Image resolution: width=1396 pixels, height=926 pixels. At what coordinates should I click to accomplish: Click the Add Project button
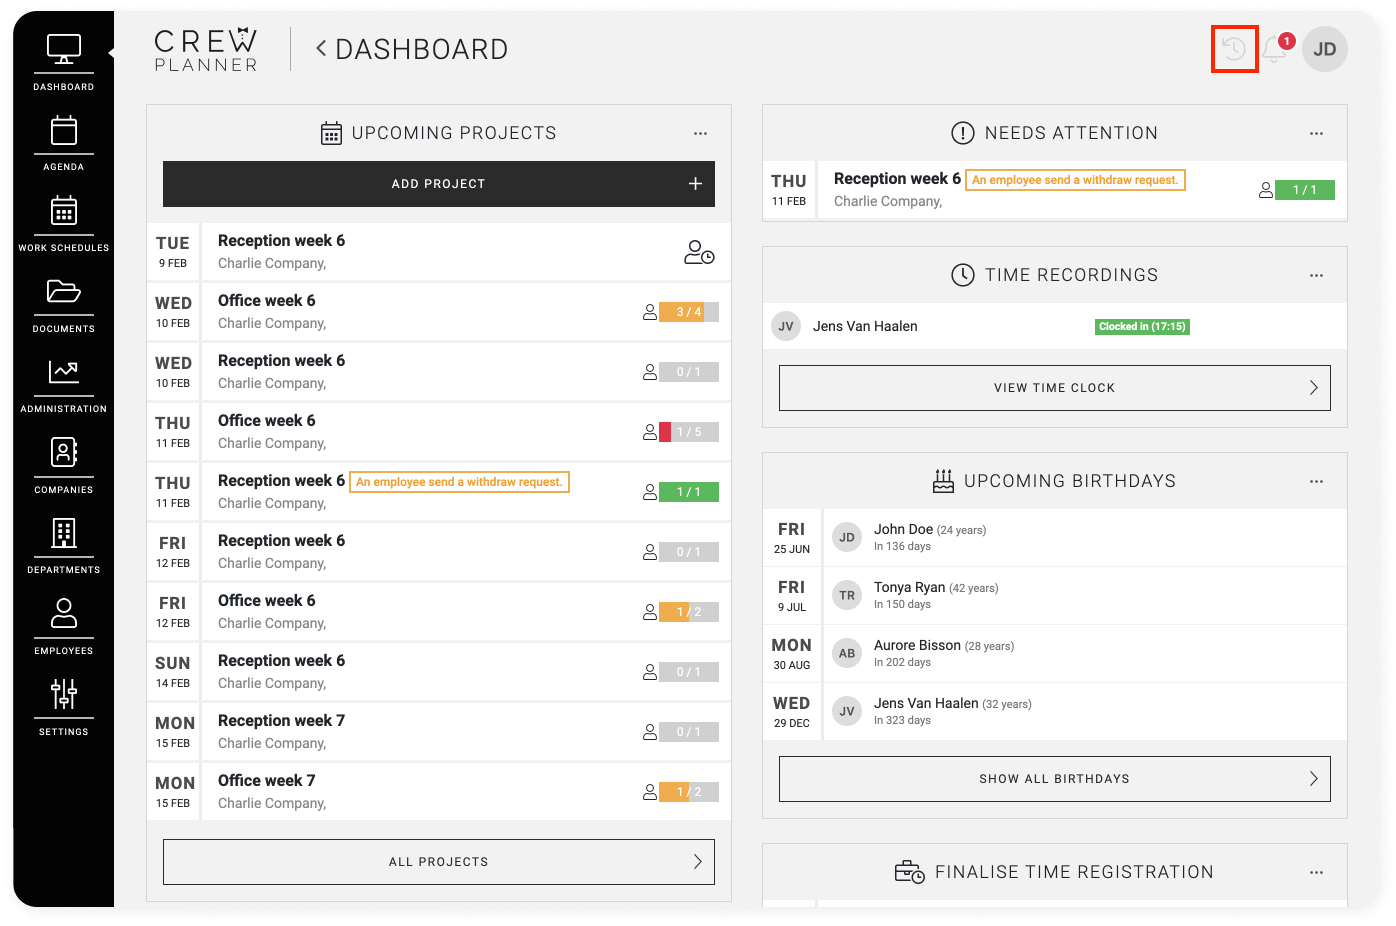coord(438,184)
